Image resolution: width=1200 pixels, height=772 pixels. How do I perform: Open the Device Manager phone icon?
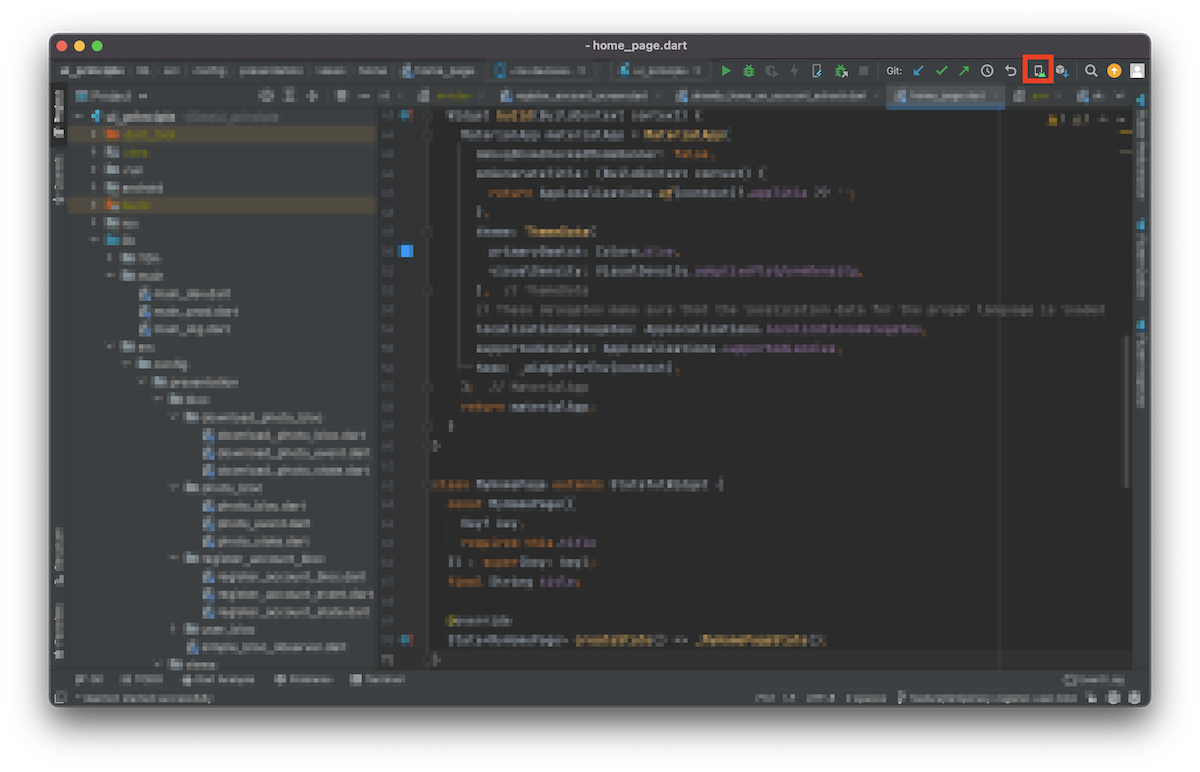pyautogui.click(x=1038, y=71)
